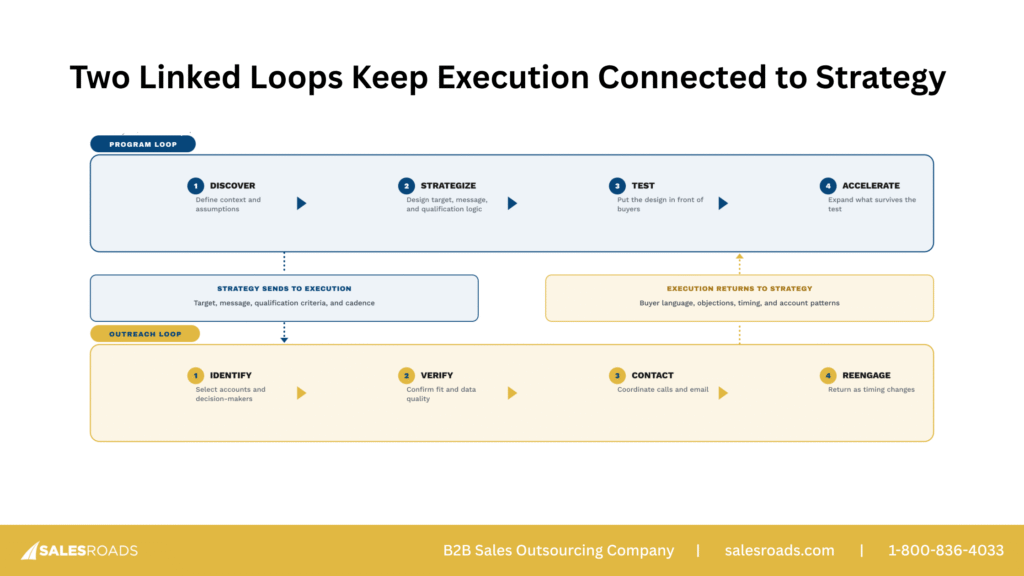Click 'Design target, message, and qualification logic' text
Viewport: 1024px width, 576px height.
(447, 204)
